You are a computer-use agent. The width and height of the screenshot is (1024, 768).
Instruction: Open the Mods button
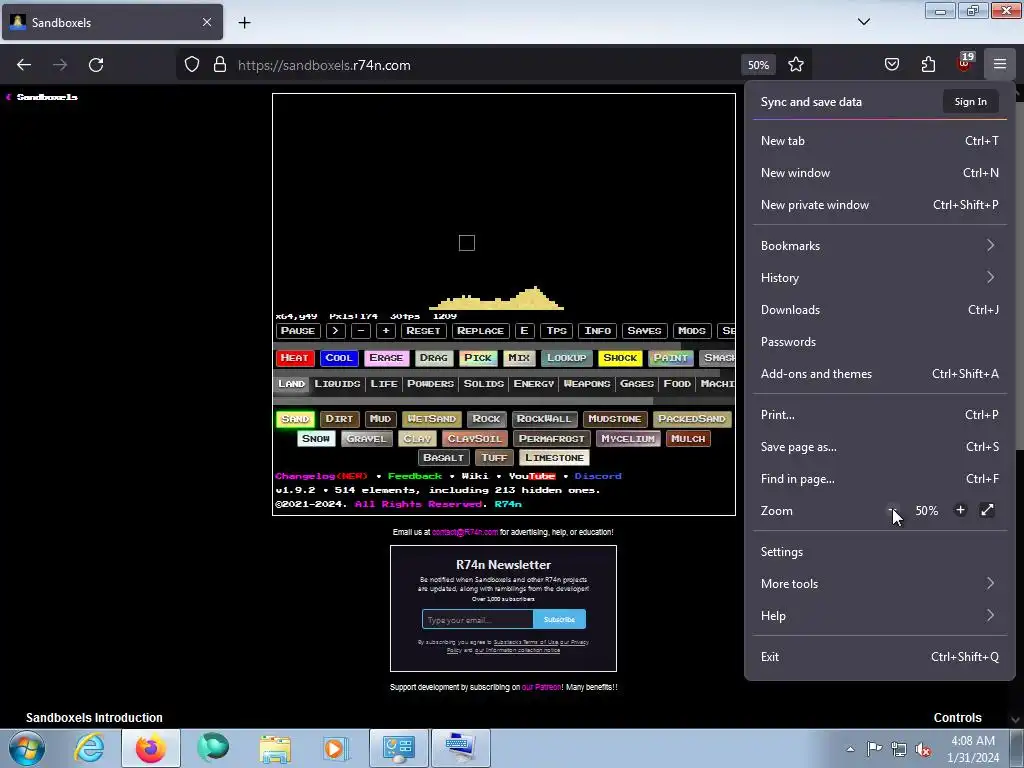pos(692,330)
